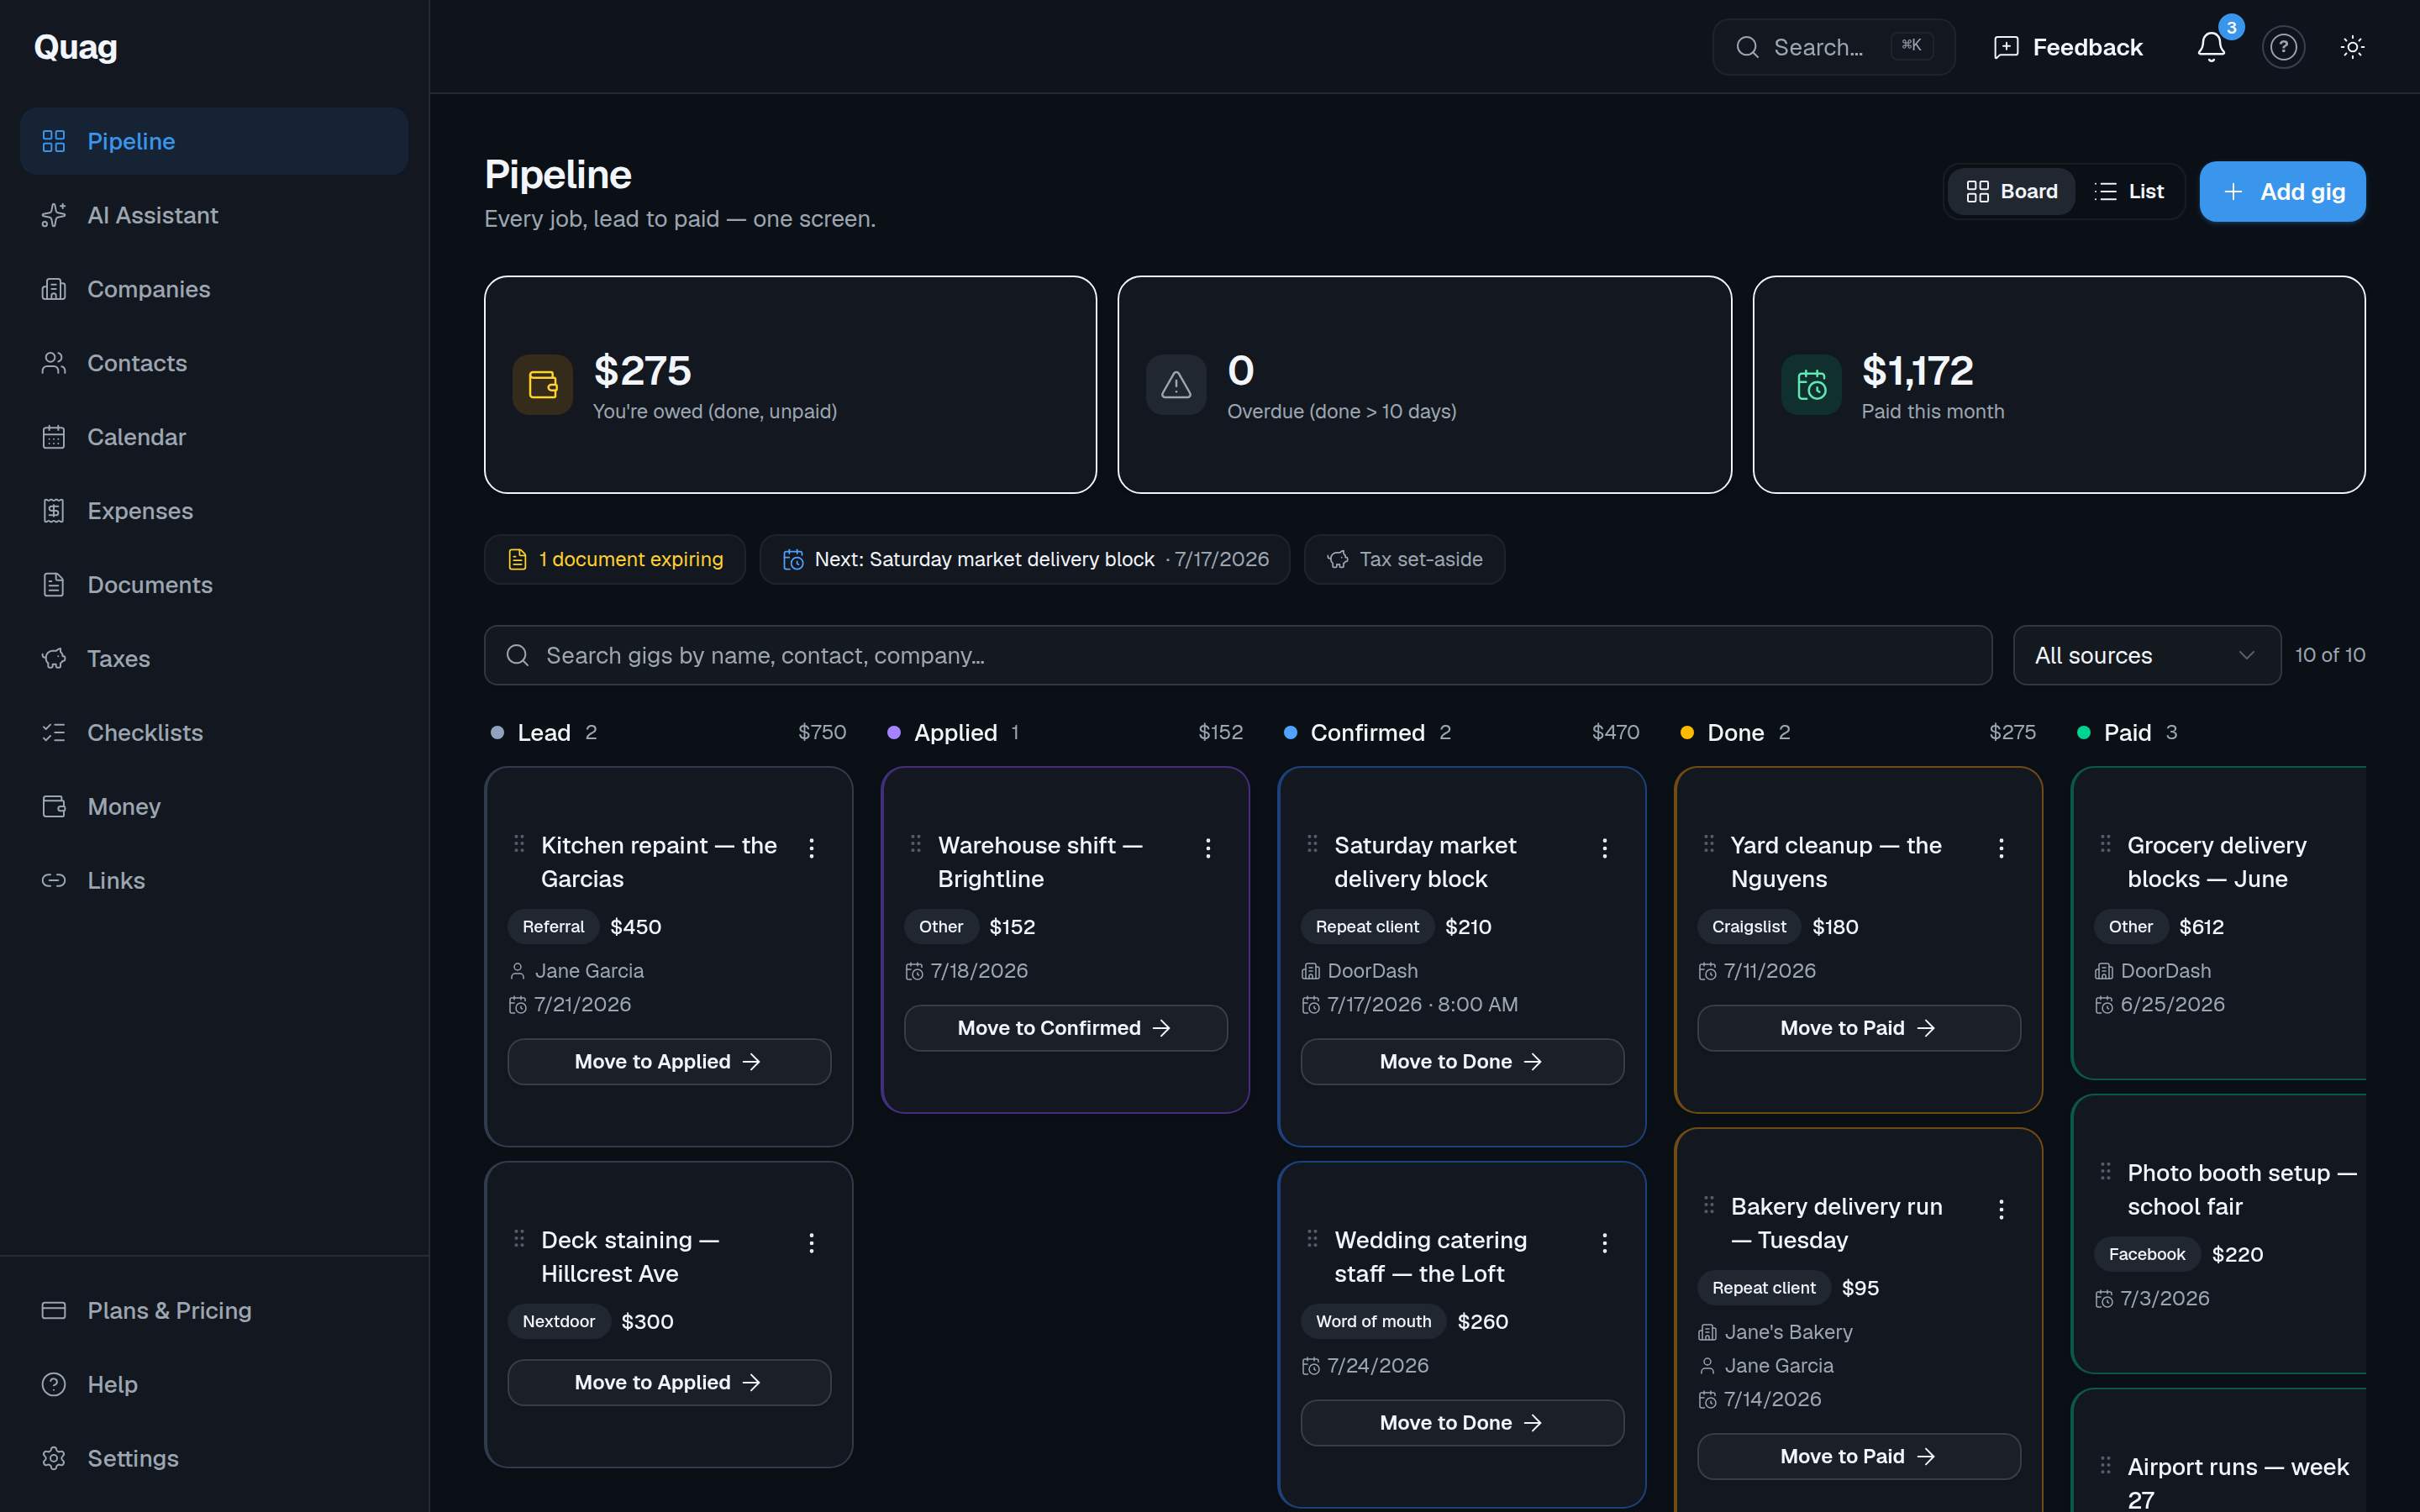The width and height of the screenshot is (2420, 1512).
Task: Click the Plans & Pricing card icon
Action: click(x=54, y=1311)
